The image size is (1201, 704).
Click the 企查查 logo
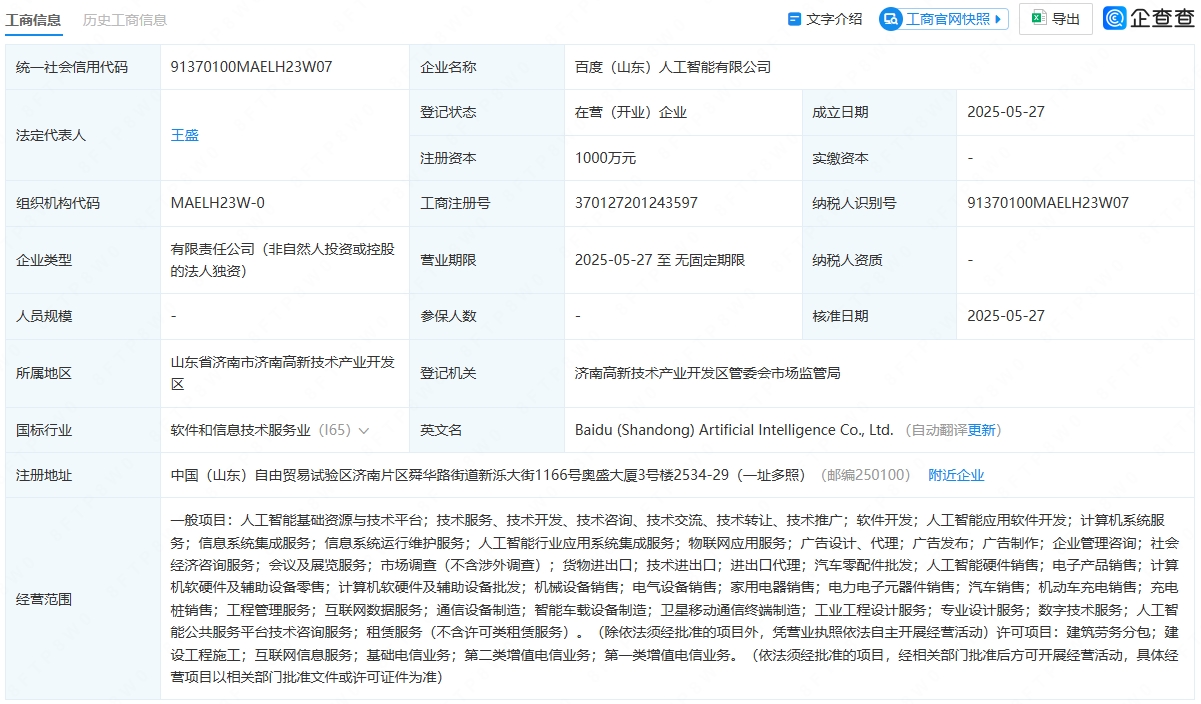[x=1148, y=18]
